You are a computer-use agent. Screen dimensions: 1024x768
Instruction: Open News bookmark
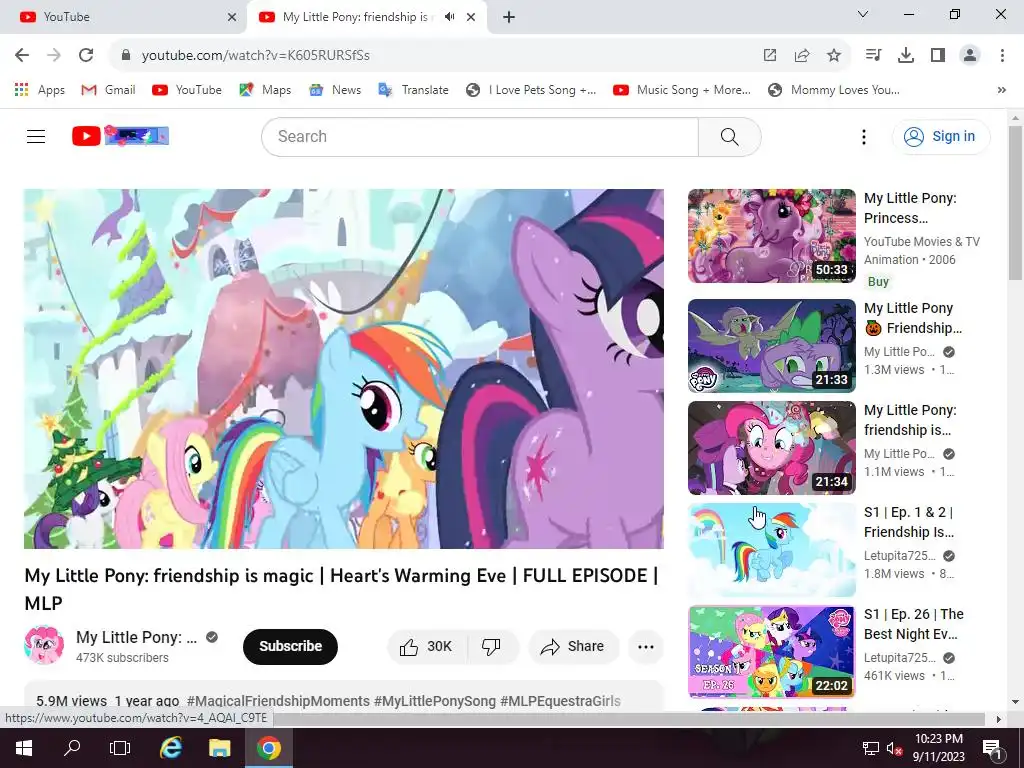(335, 90)
